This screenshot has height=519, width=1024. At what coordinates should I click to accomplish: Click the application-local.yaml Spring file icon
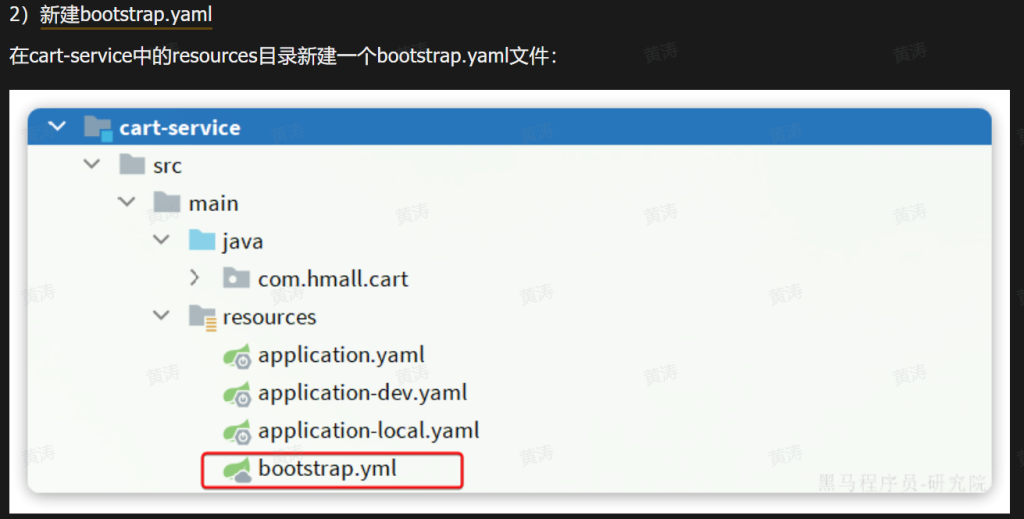237,431
